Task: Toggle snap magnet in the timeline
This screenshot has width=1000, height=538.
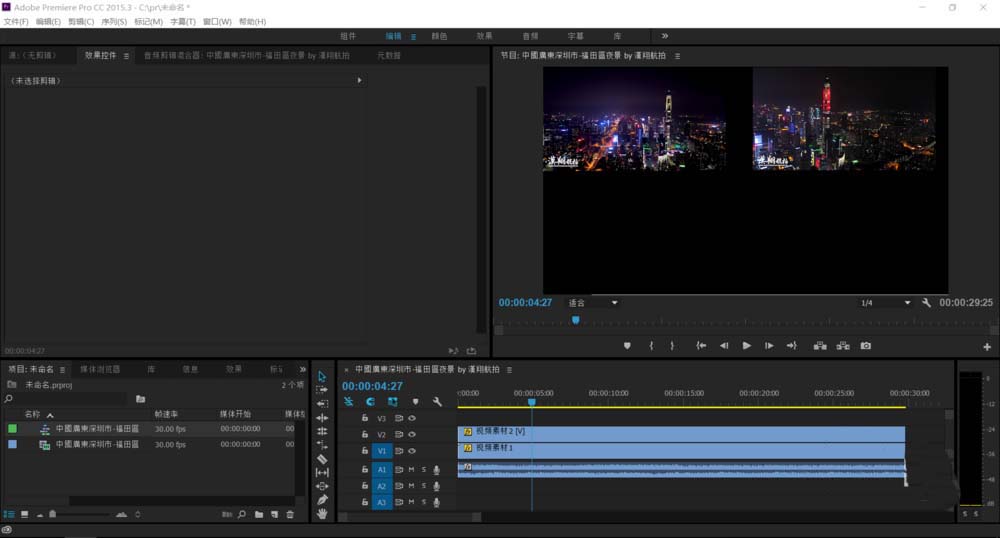Action: coord(370,401)
